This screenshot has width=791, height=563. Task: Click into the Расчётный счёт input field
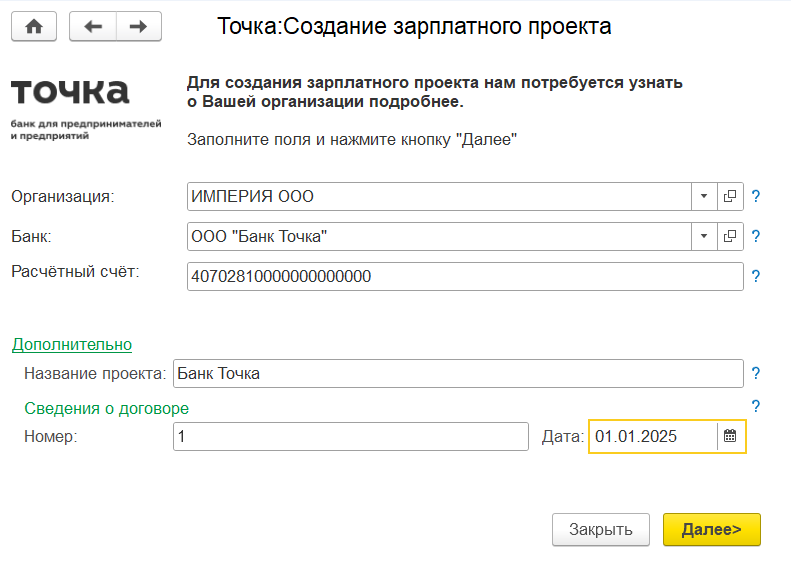click(x=464, y=277)
